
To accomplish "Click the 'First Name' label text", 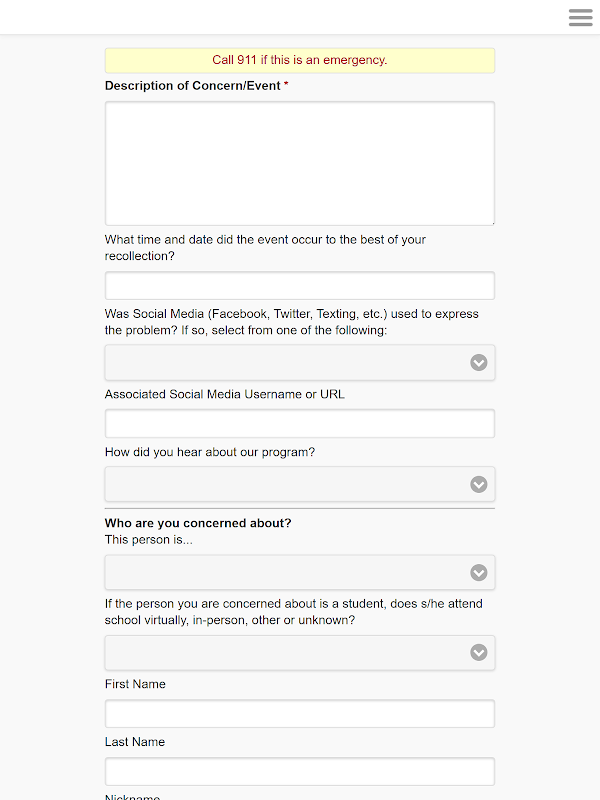I will click(135, 685).
